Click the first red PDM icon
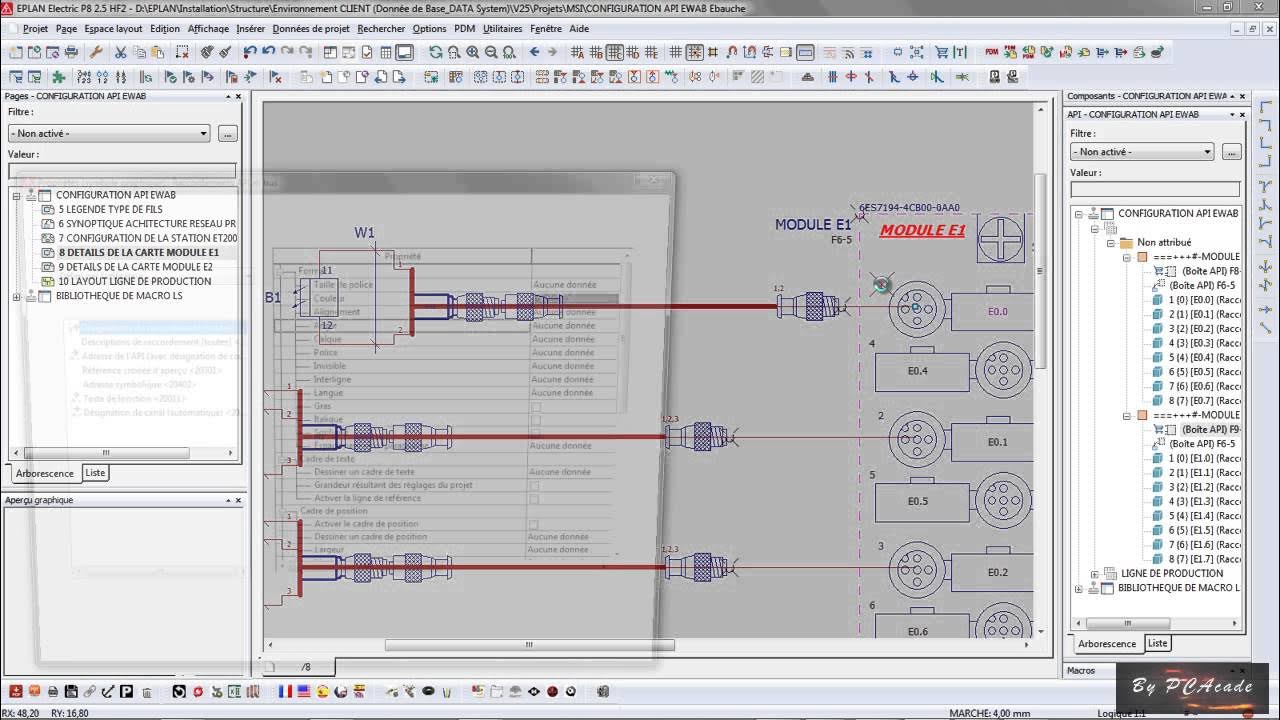 (x=992, y=52)
